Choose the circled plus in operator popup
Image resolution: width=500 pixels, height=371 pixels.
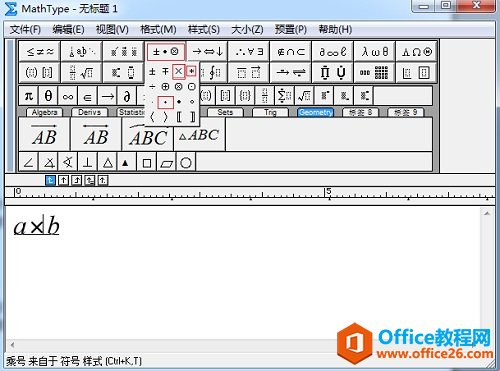[x=165, y=87]
